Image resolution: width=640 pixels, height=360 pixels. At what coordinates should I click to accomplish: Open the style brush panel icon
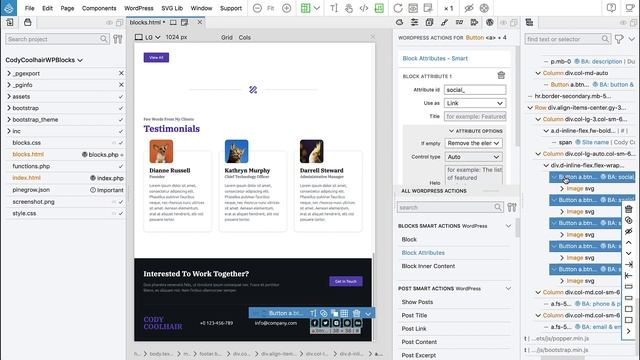(x=444, y=22)
